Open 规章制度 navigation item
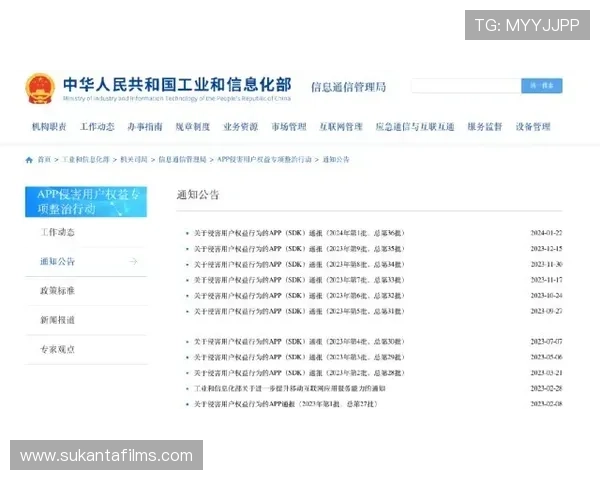Image resolution: width=600 pixels, height=480 pixels. (x=193, y=127)
